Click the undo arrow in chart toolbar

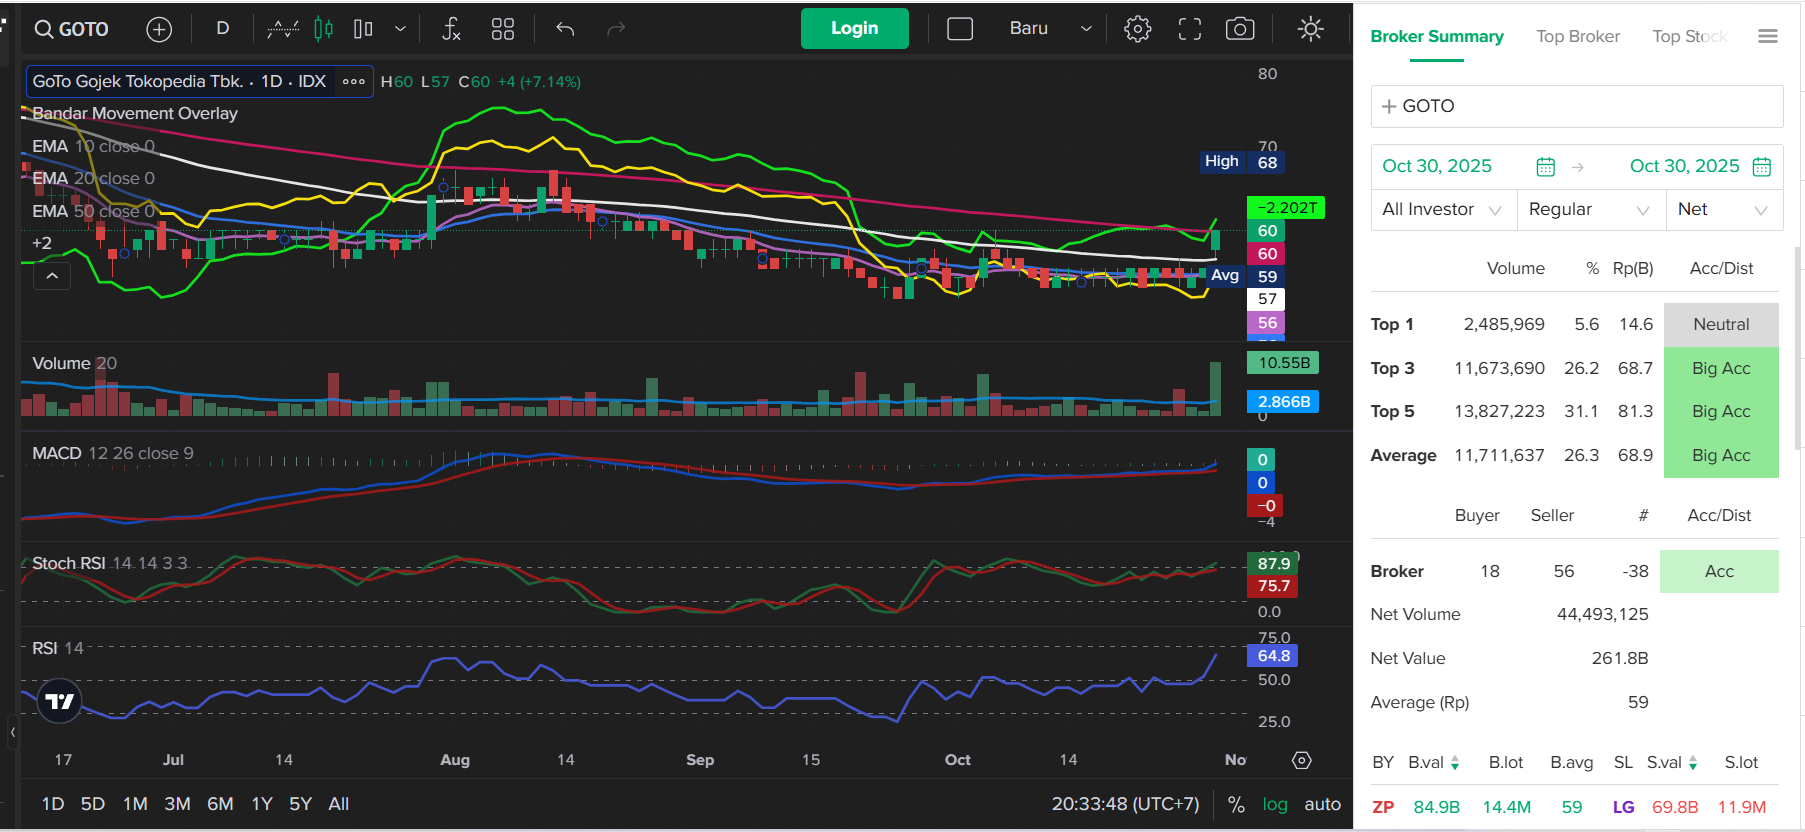point(565,29)
